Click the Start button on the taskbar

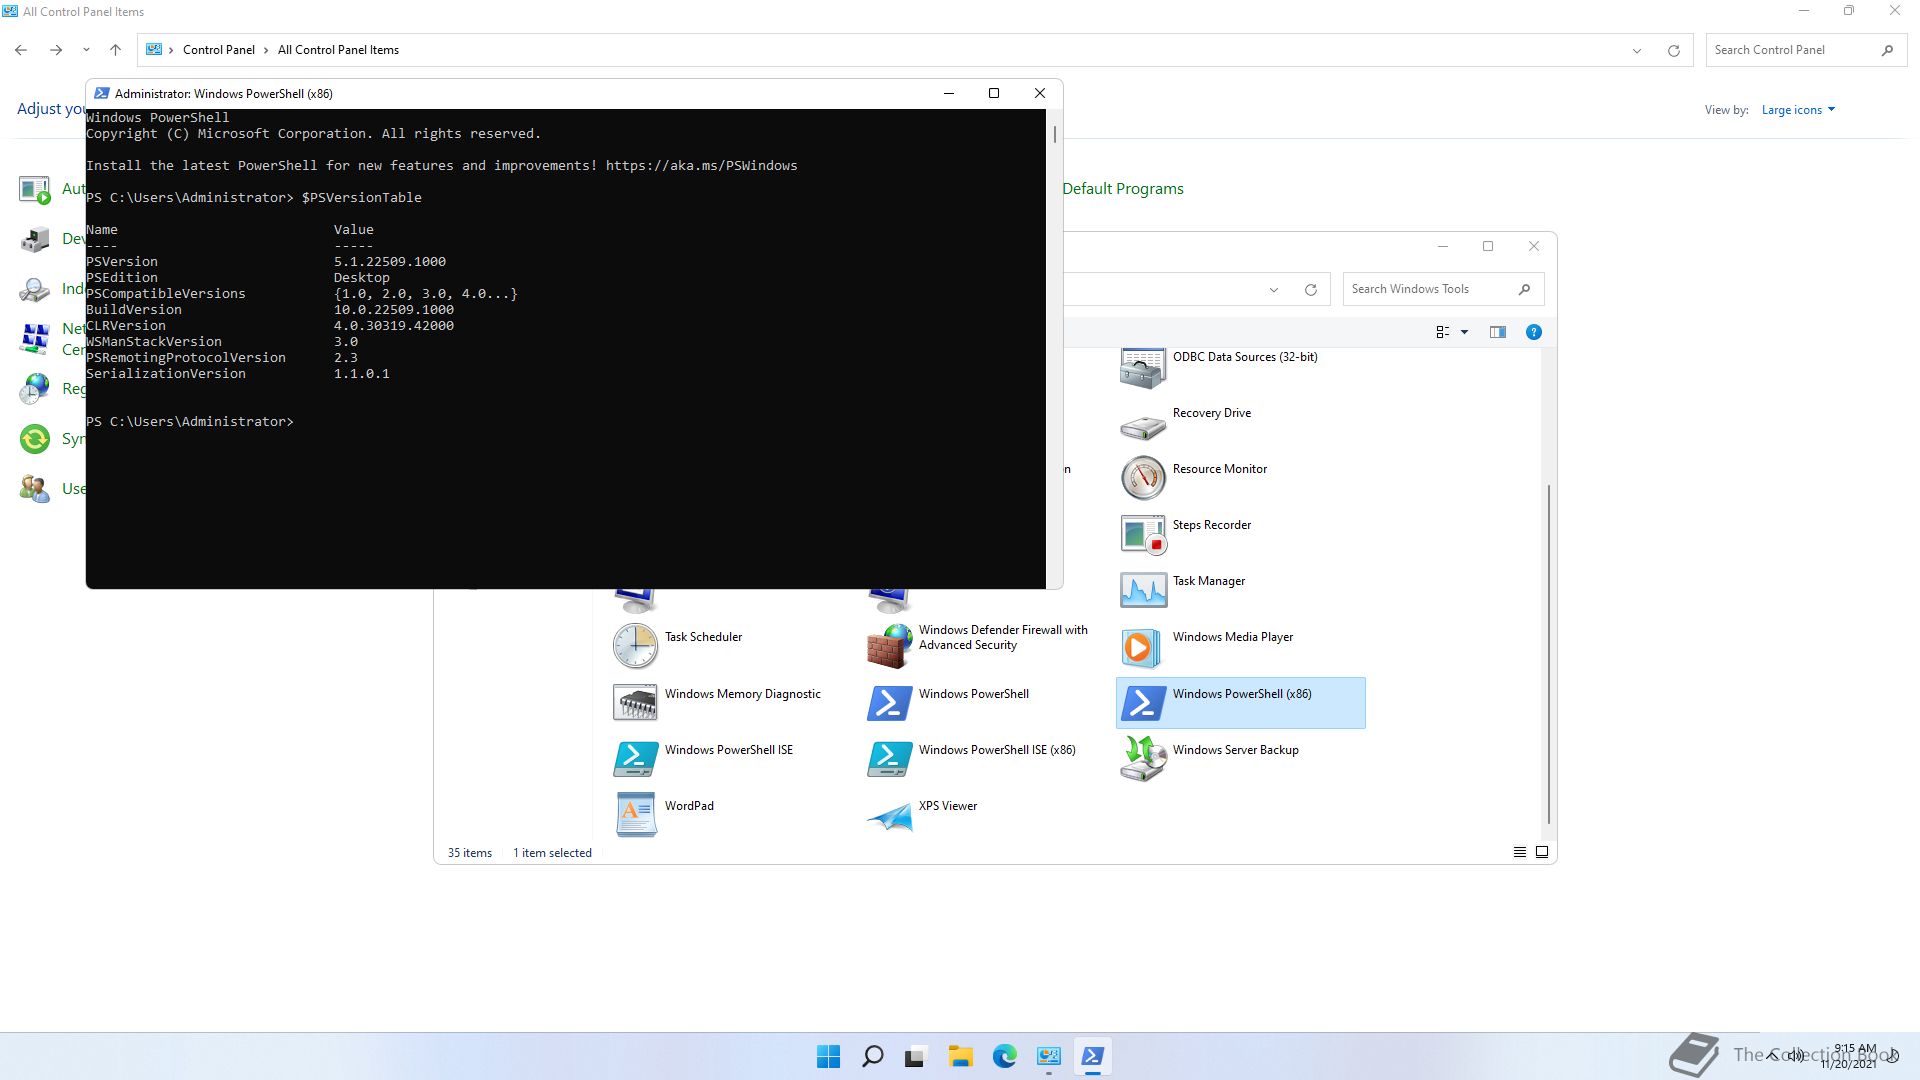click(828, 1056)
